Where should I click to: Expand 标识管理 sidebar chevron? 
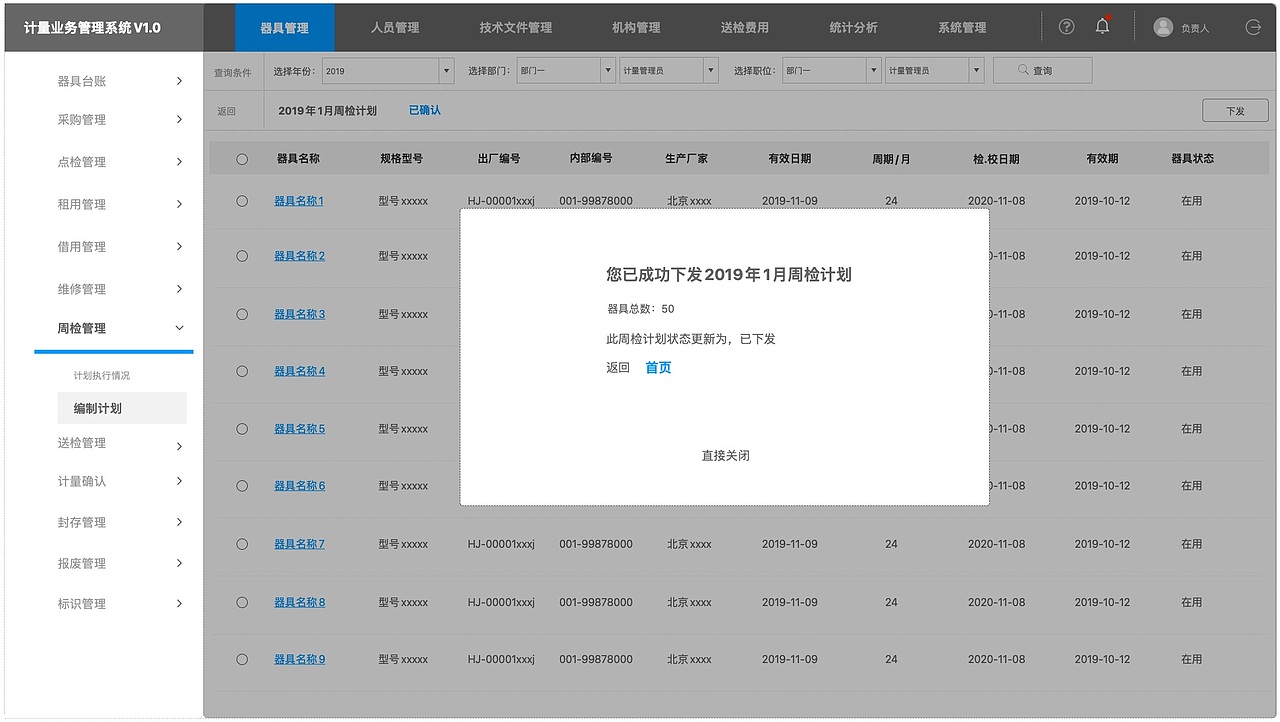click(179, 603)
